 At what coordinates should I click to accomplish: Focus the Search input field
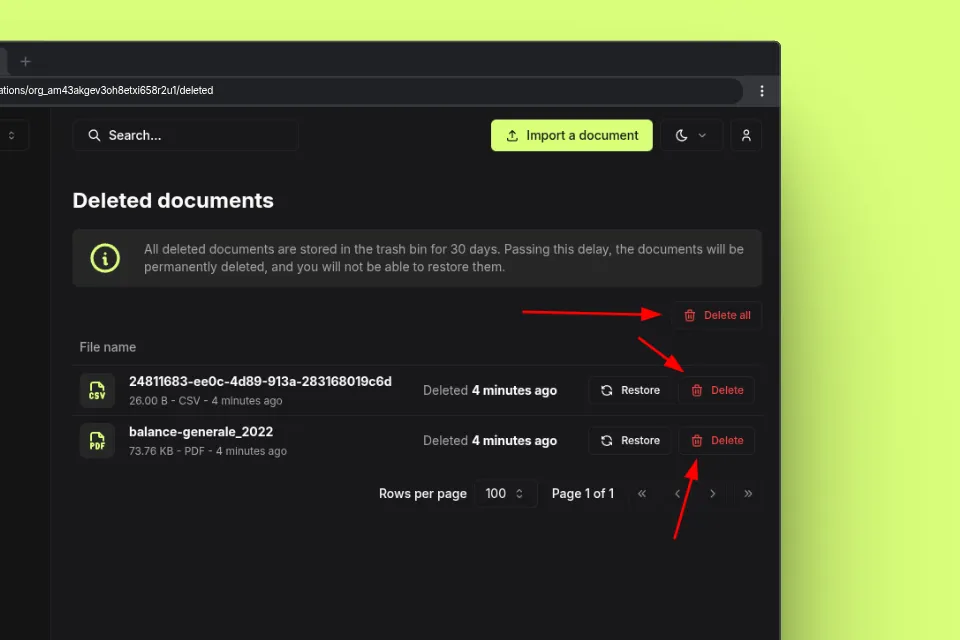point(185,136)
